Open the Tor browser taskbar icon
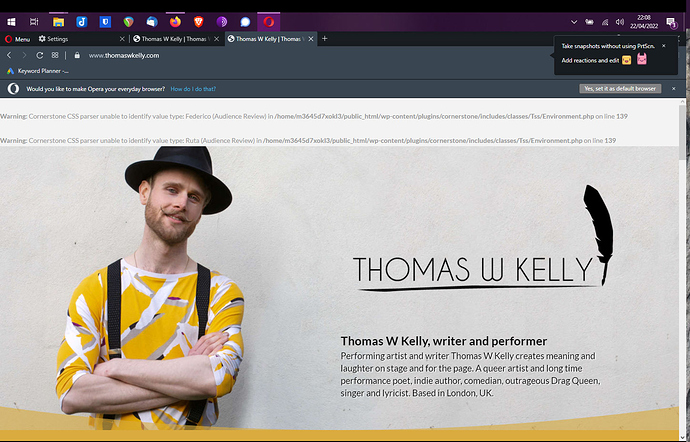Viewport: 690px width, 442px height. click(222, 22)
